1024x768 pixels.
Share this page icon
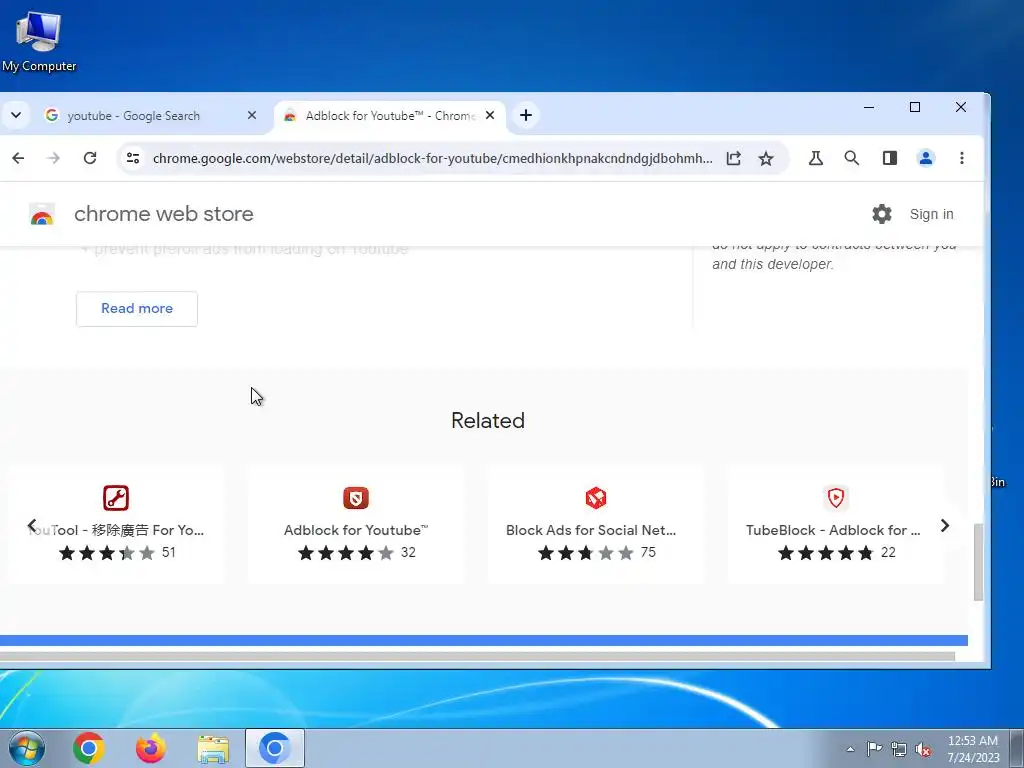tap(733, 158)
